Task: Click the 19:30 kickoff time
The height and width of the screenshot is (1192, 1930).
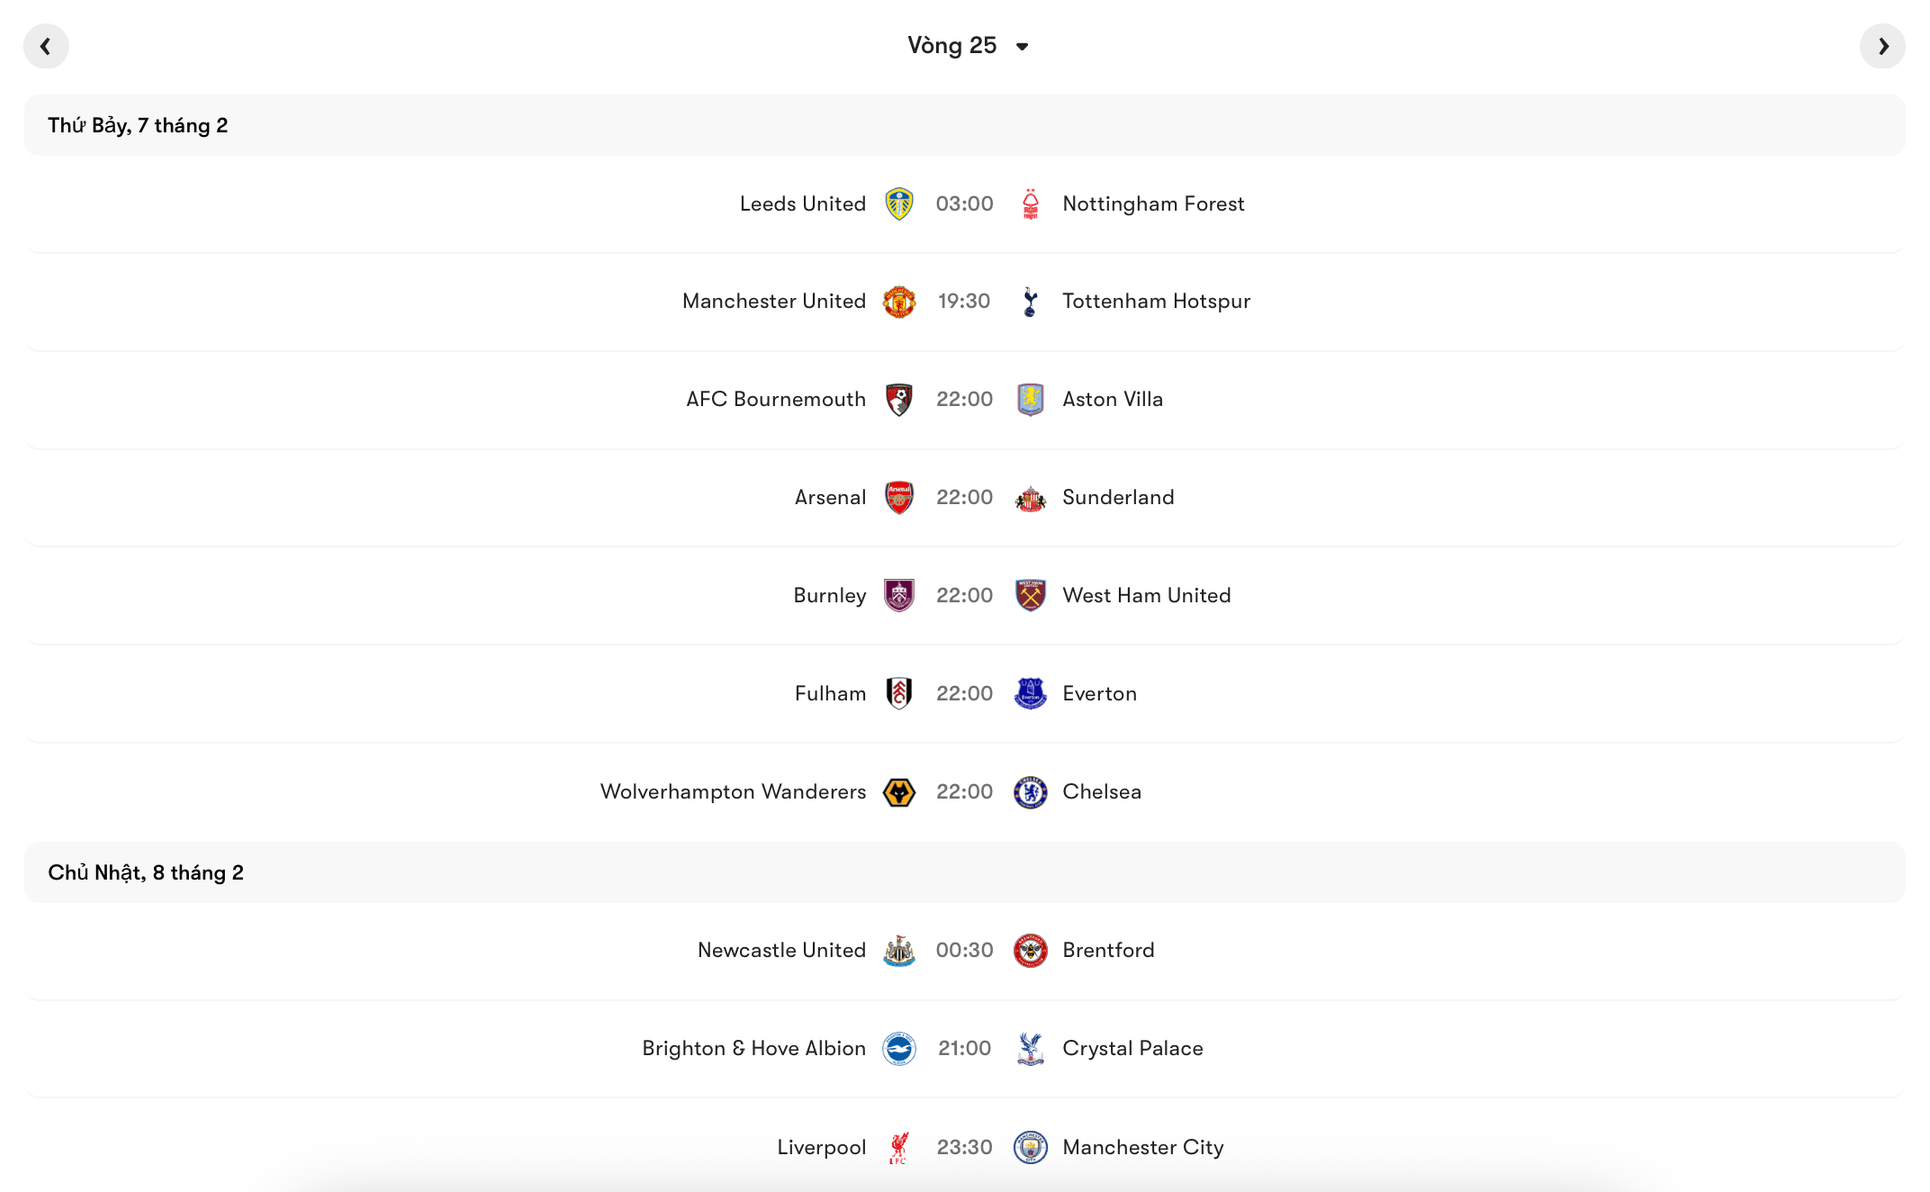Action: pos(964,301)
